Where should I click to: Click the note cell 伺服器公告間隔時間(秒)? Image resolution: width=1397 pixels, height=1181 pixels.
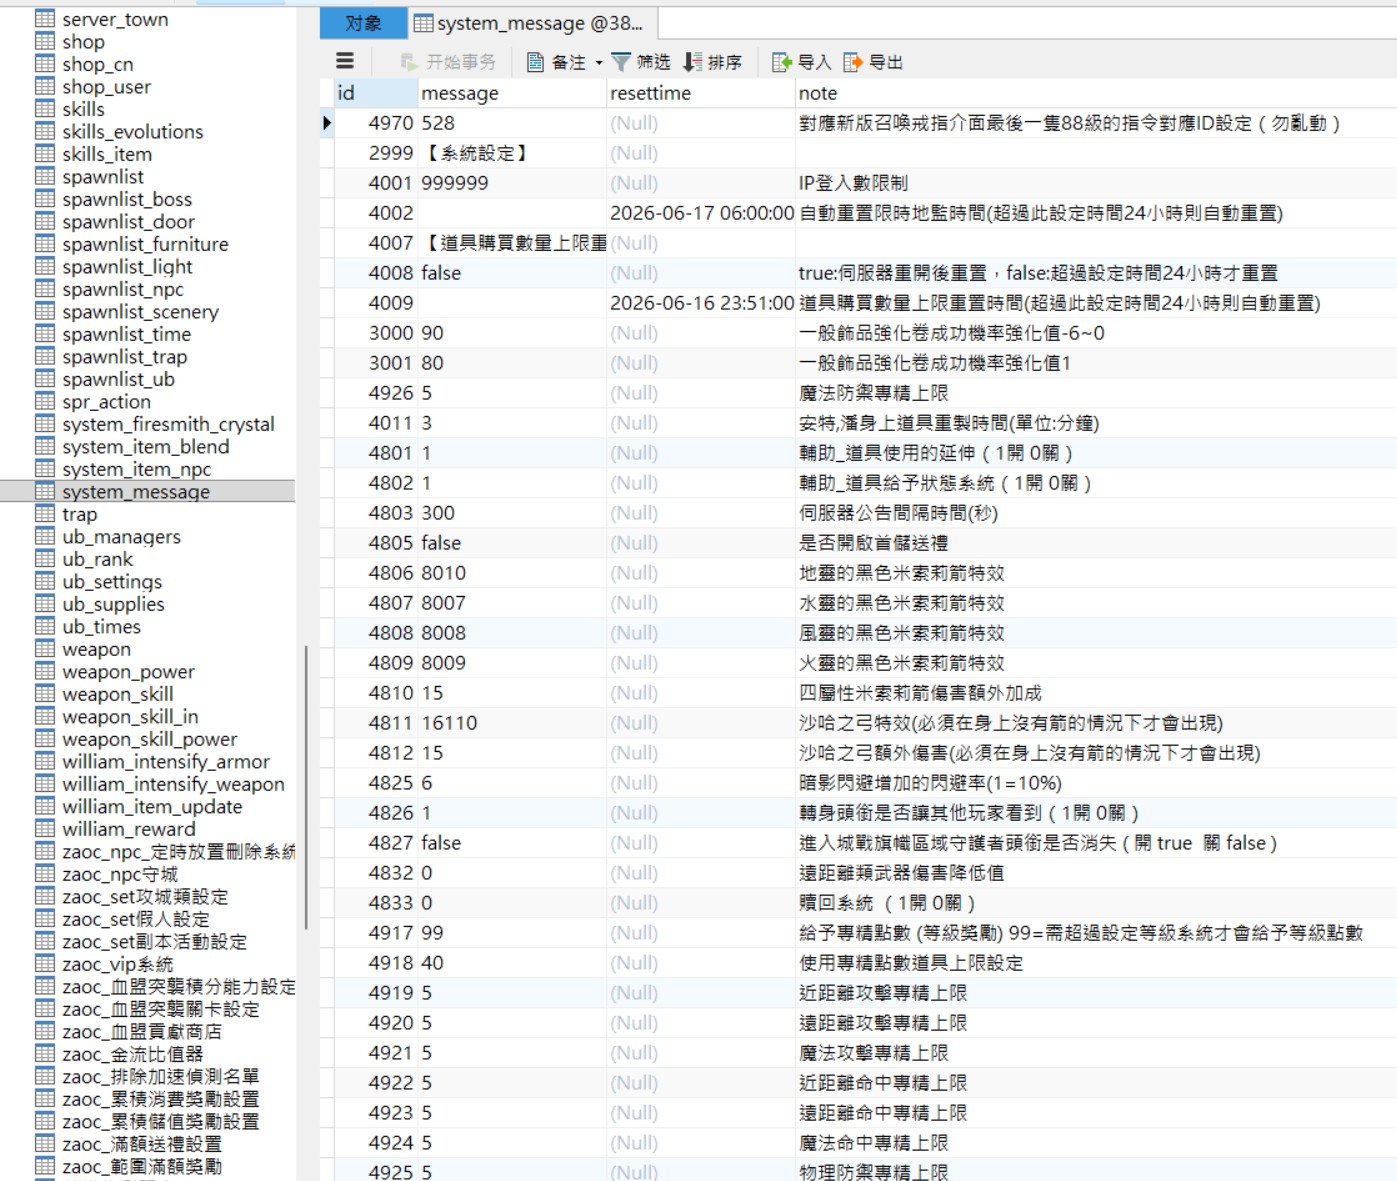pyautogui.click(x=1096, y=513)
